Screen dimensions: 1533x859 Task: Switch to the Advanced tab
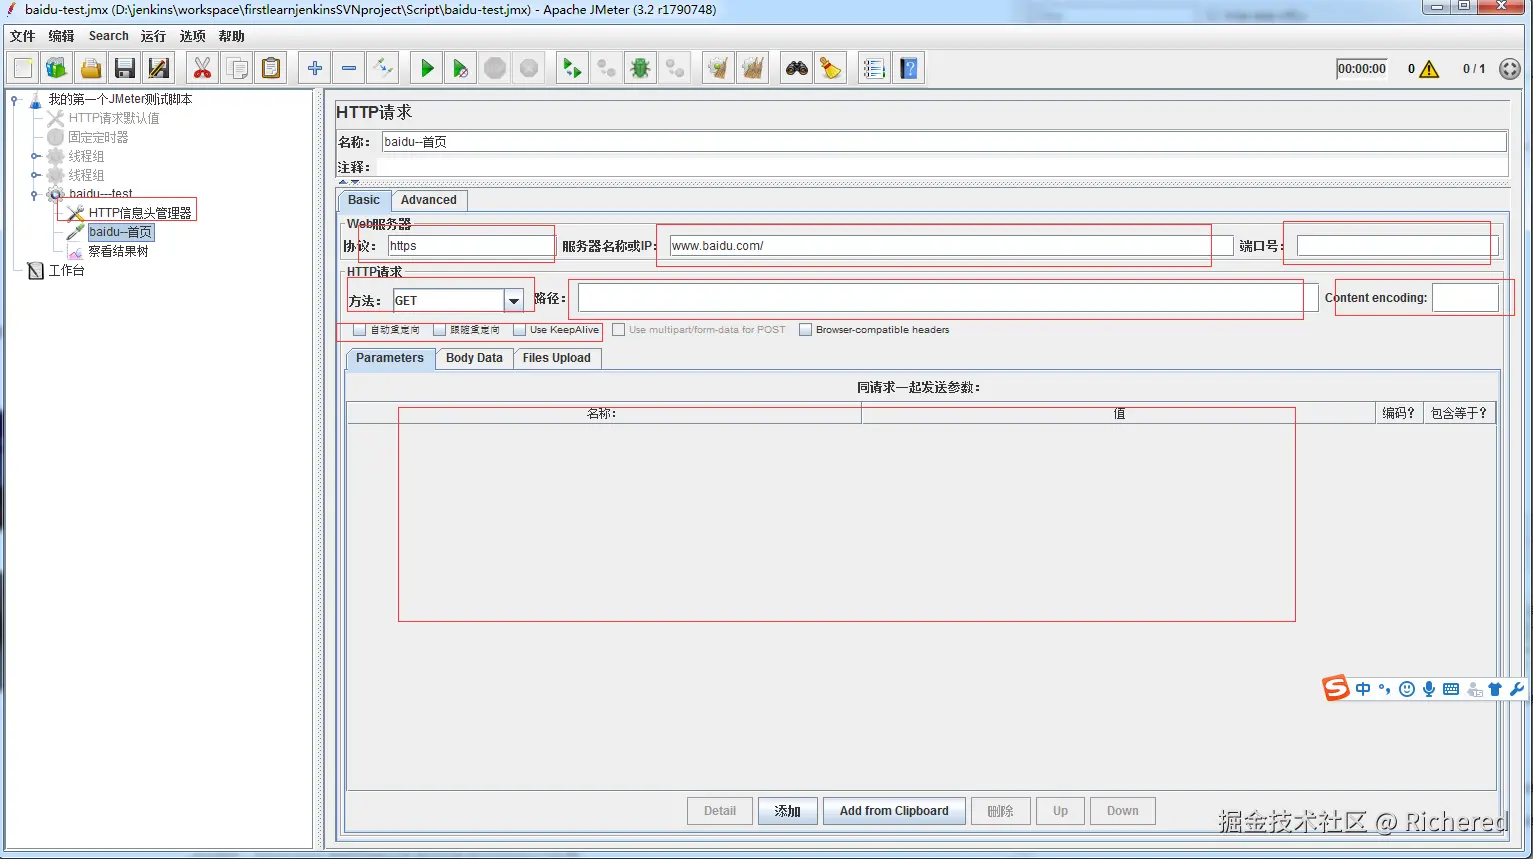(428, 200)
